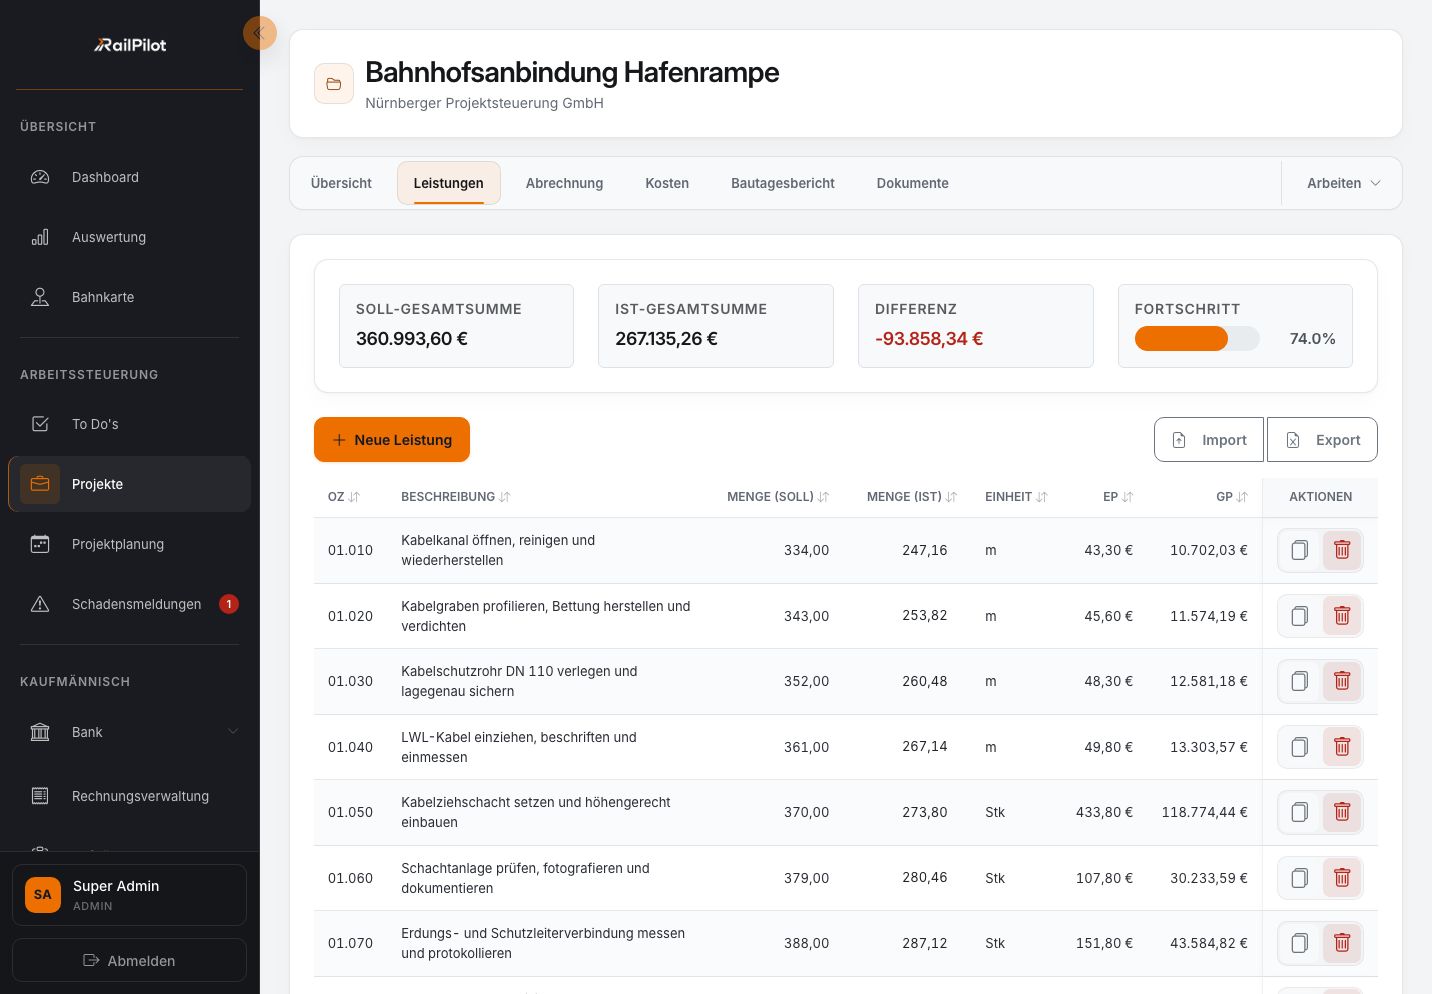Image resolution: width=1432 pixels, height=994 pixels.
Task: Click the 433,80 € EP cell
Action: coord(1104,812)
